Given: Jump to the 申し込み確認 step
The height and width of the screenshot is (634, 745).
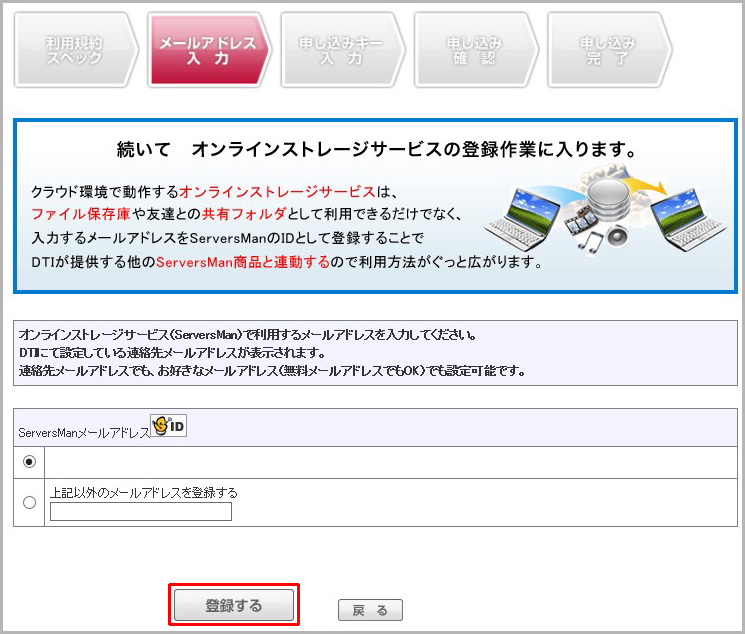Looking at the screenshot, I should click(475, 51).
